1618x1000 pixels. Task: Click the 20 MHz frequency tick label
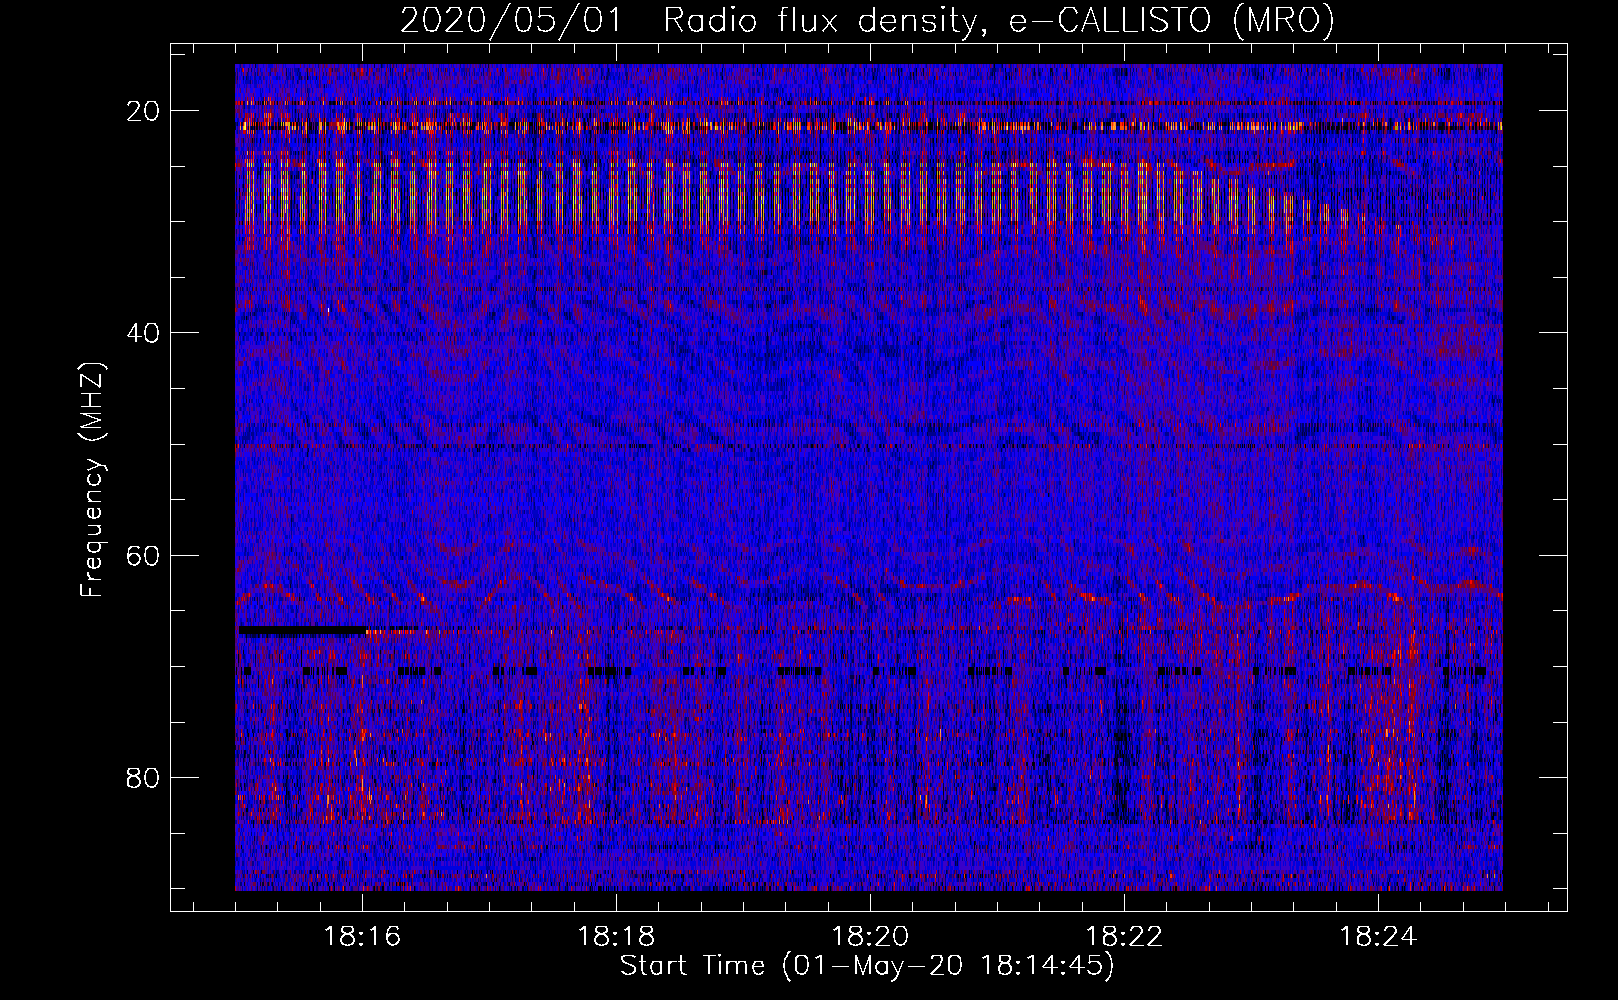(143, 111)
